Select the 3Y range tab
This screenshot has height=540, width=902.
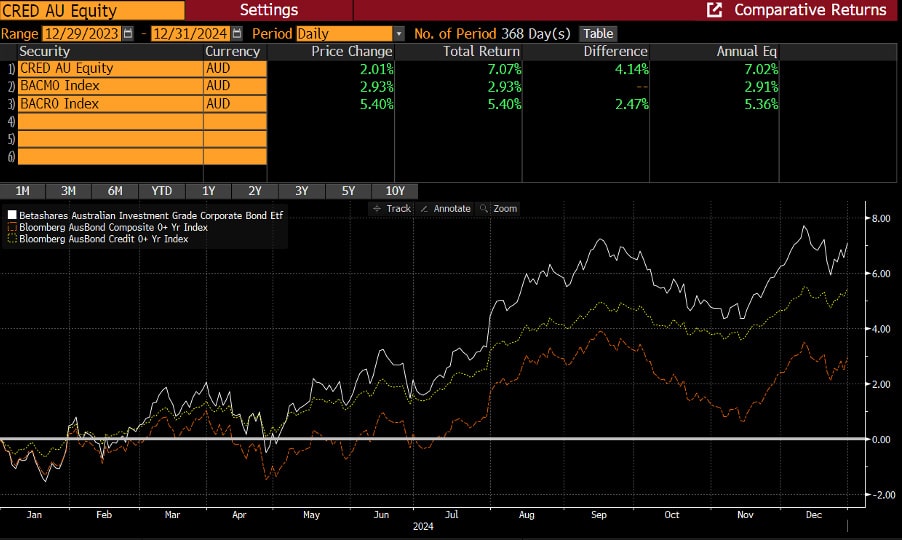pyautogui.click(x=301, y=191)
